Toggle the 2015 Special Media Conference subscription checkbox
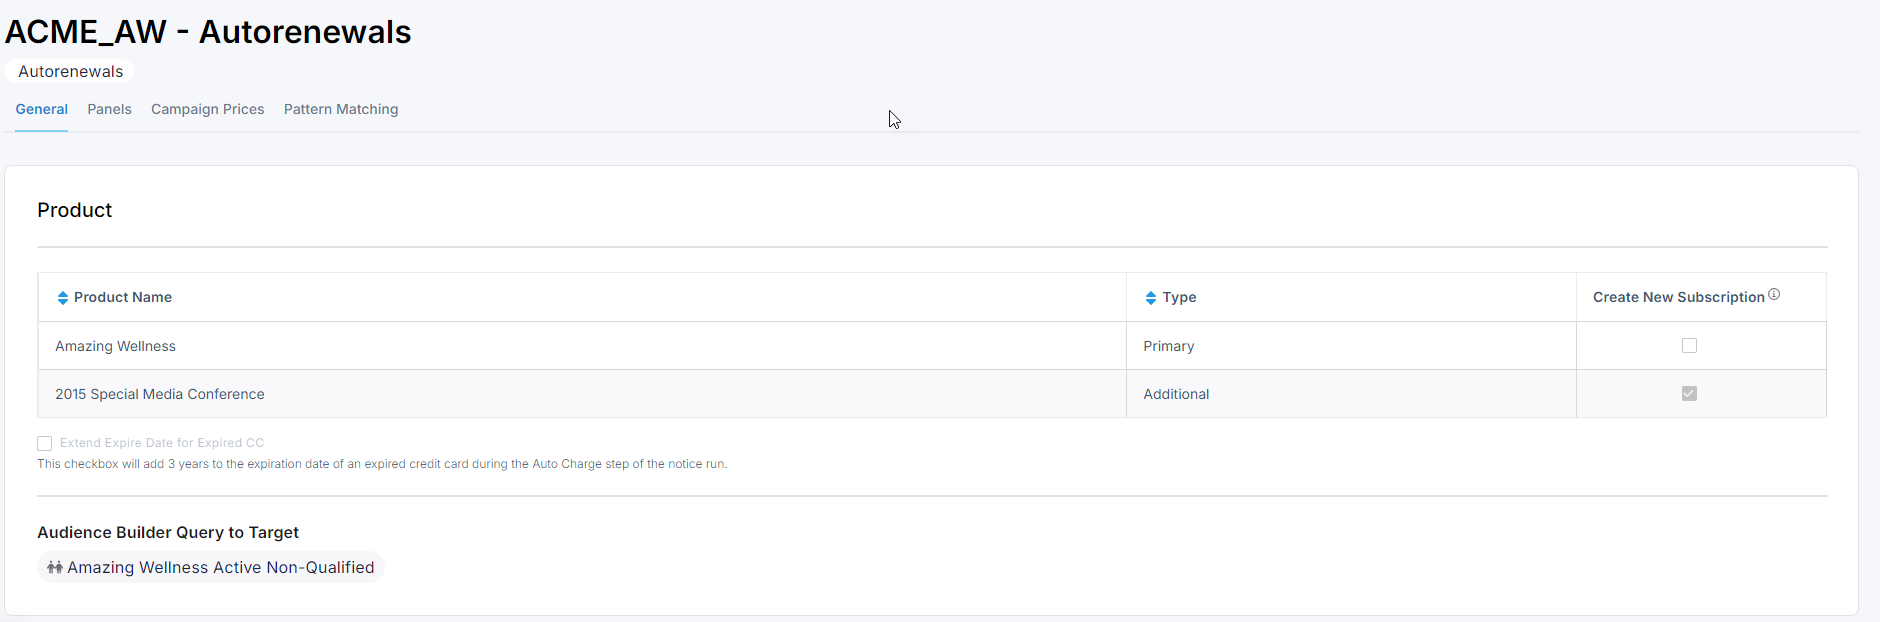 click(x=1689, y=394)
